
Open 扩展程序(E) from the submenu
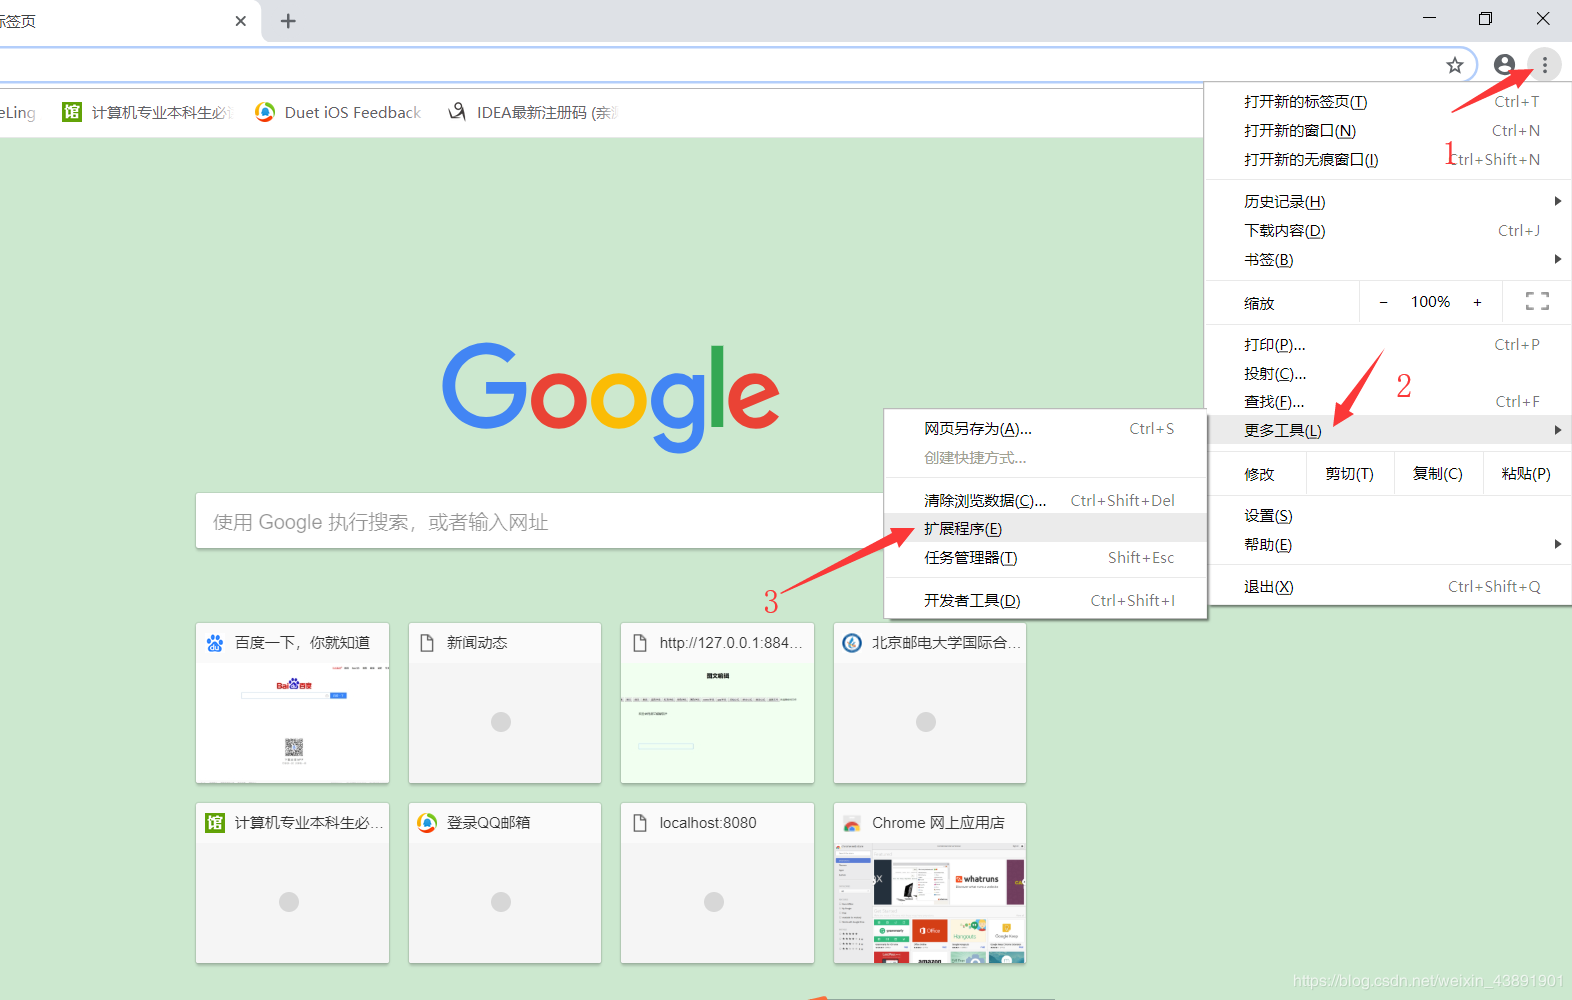1046,529
